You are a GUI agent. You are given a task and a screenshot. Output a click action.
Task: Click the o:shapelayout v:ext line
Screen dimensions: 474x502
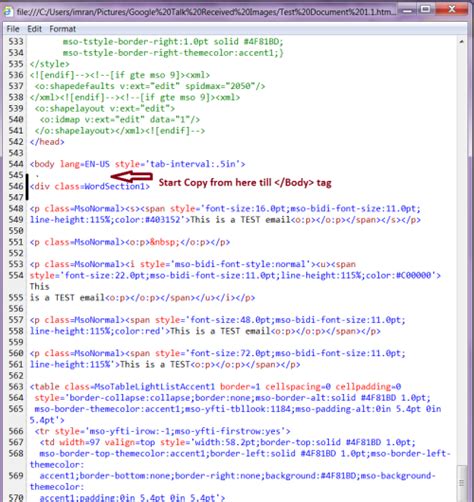tap(105, 108)
